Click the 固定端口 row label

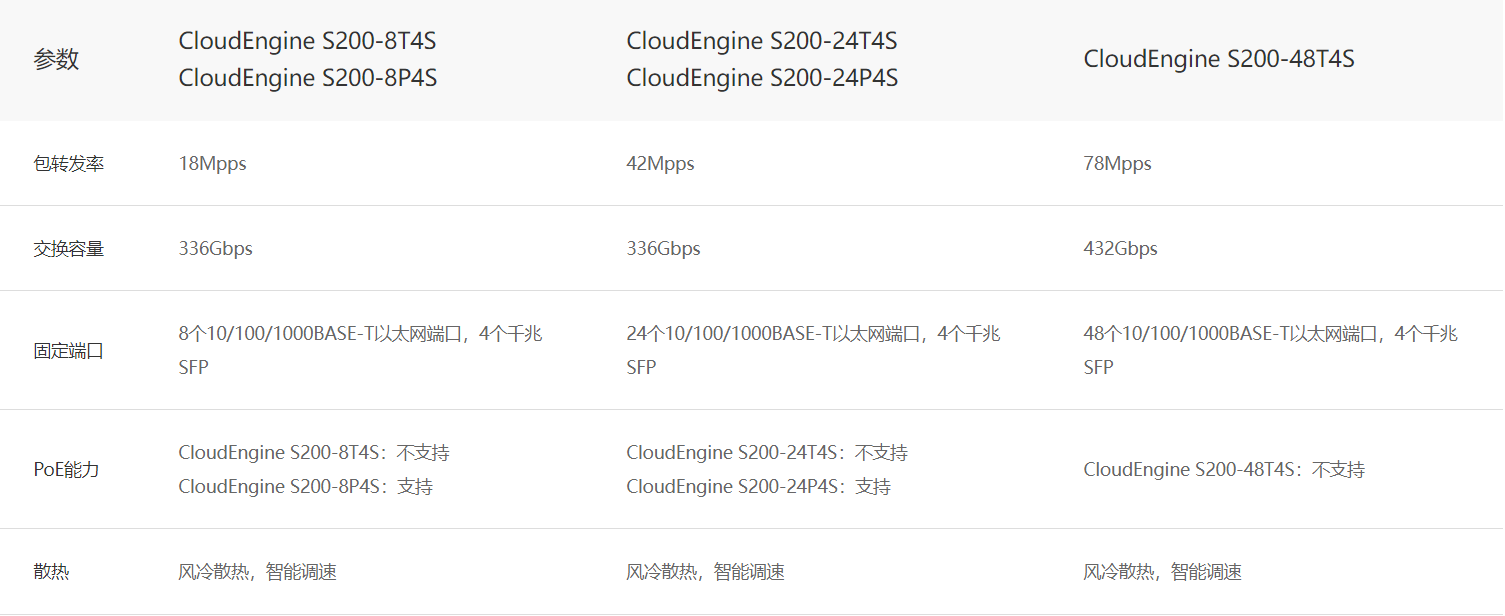point(68,351)
